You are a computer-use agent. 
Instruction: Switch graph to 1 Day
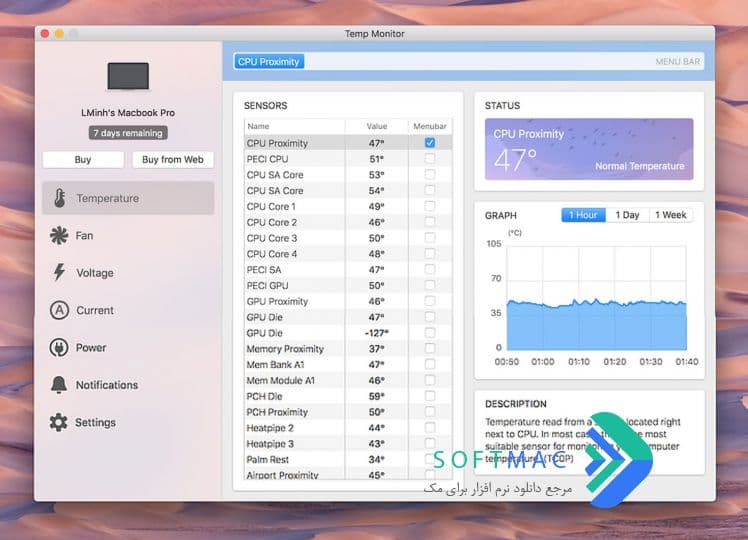[x=627, y=215]
